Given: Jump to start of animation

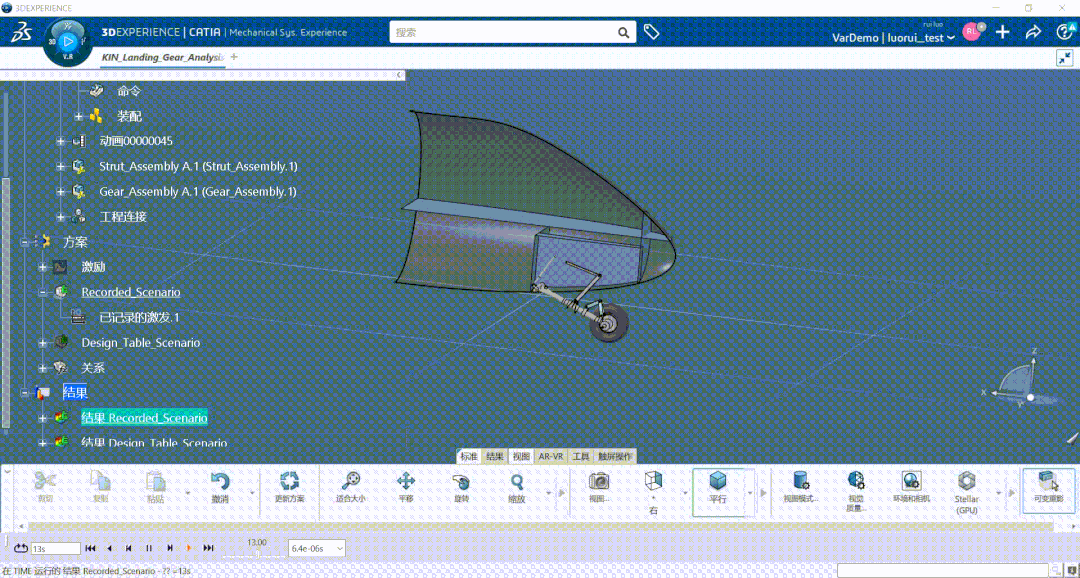Looking at the screenshot, I should pos(90,548).
